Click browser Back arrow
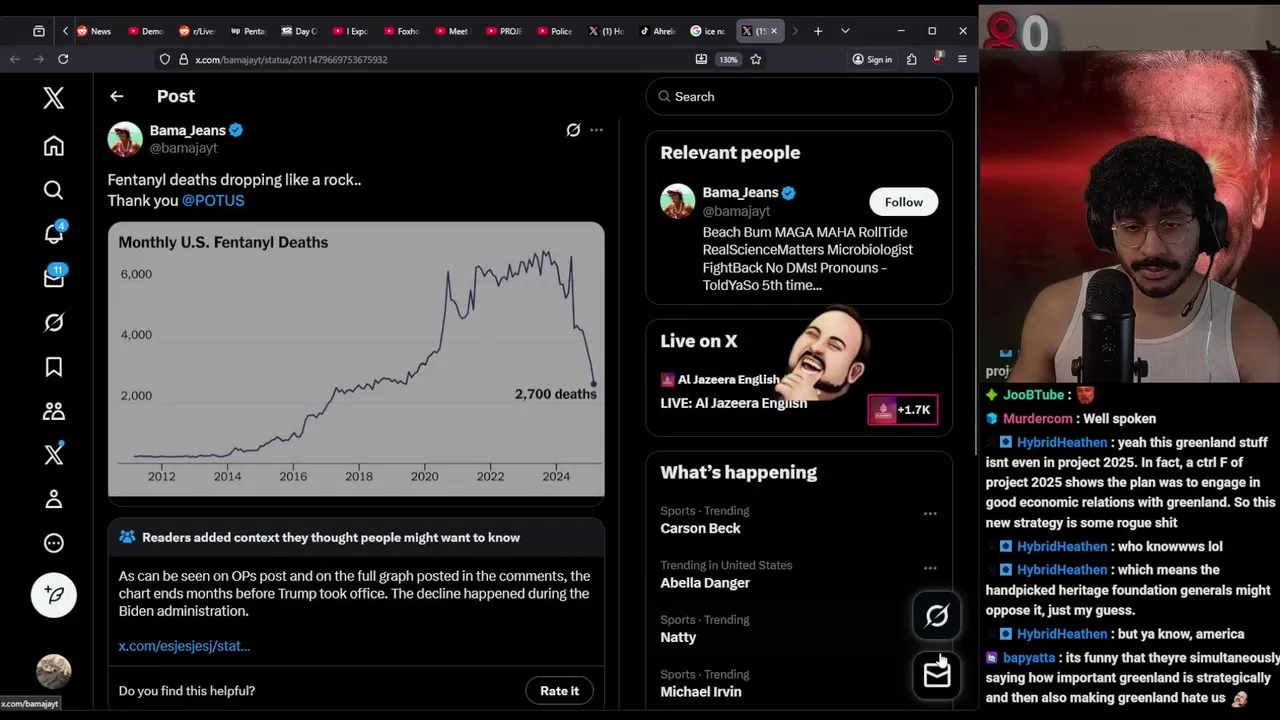This screenshot has height=720, width=1280. point(15,59)
